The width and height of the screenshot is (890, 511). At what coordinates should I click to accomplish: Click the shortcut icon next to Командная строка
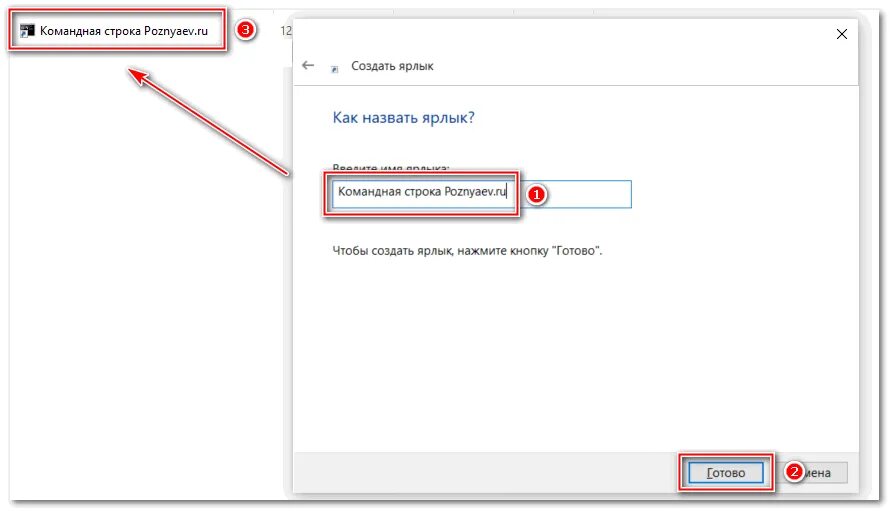tap(27, 31)
